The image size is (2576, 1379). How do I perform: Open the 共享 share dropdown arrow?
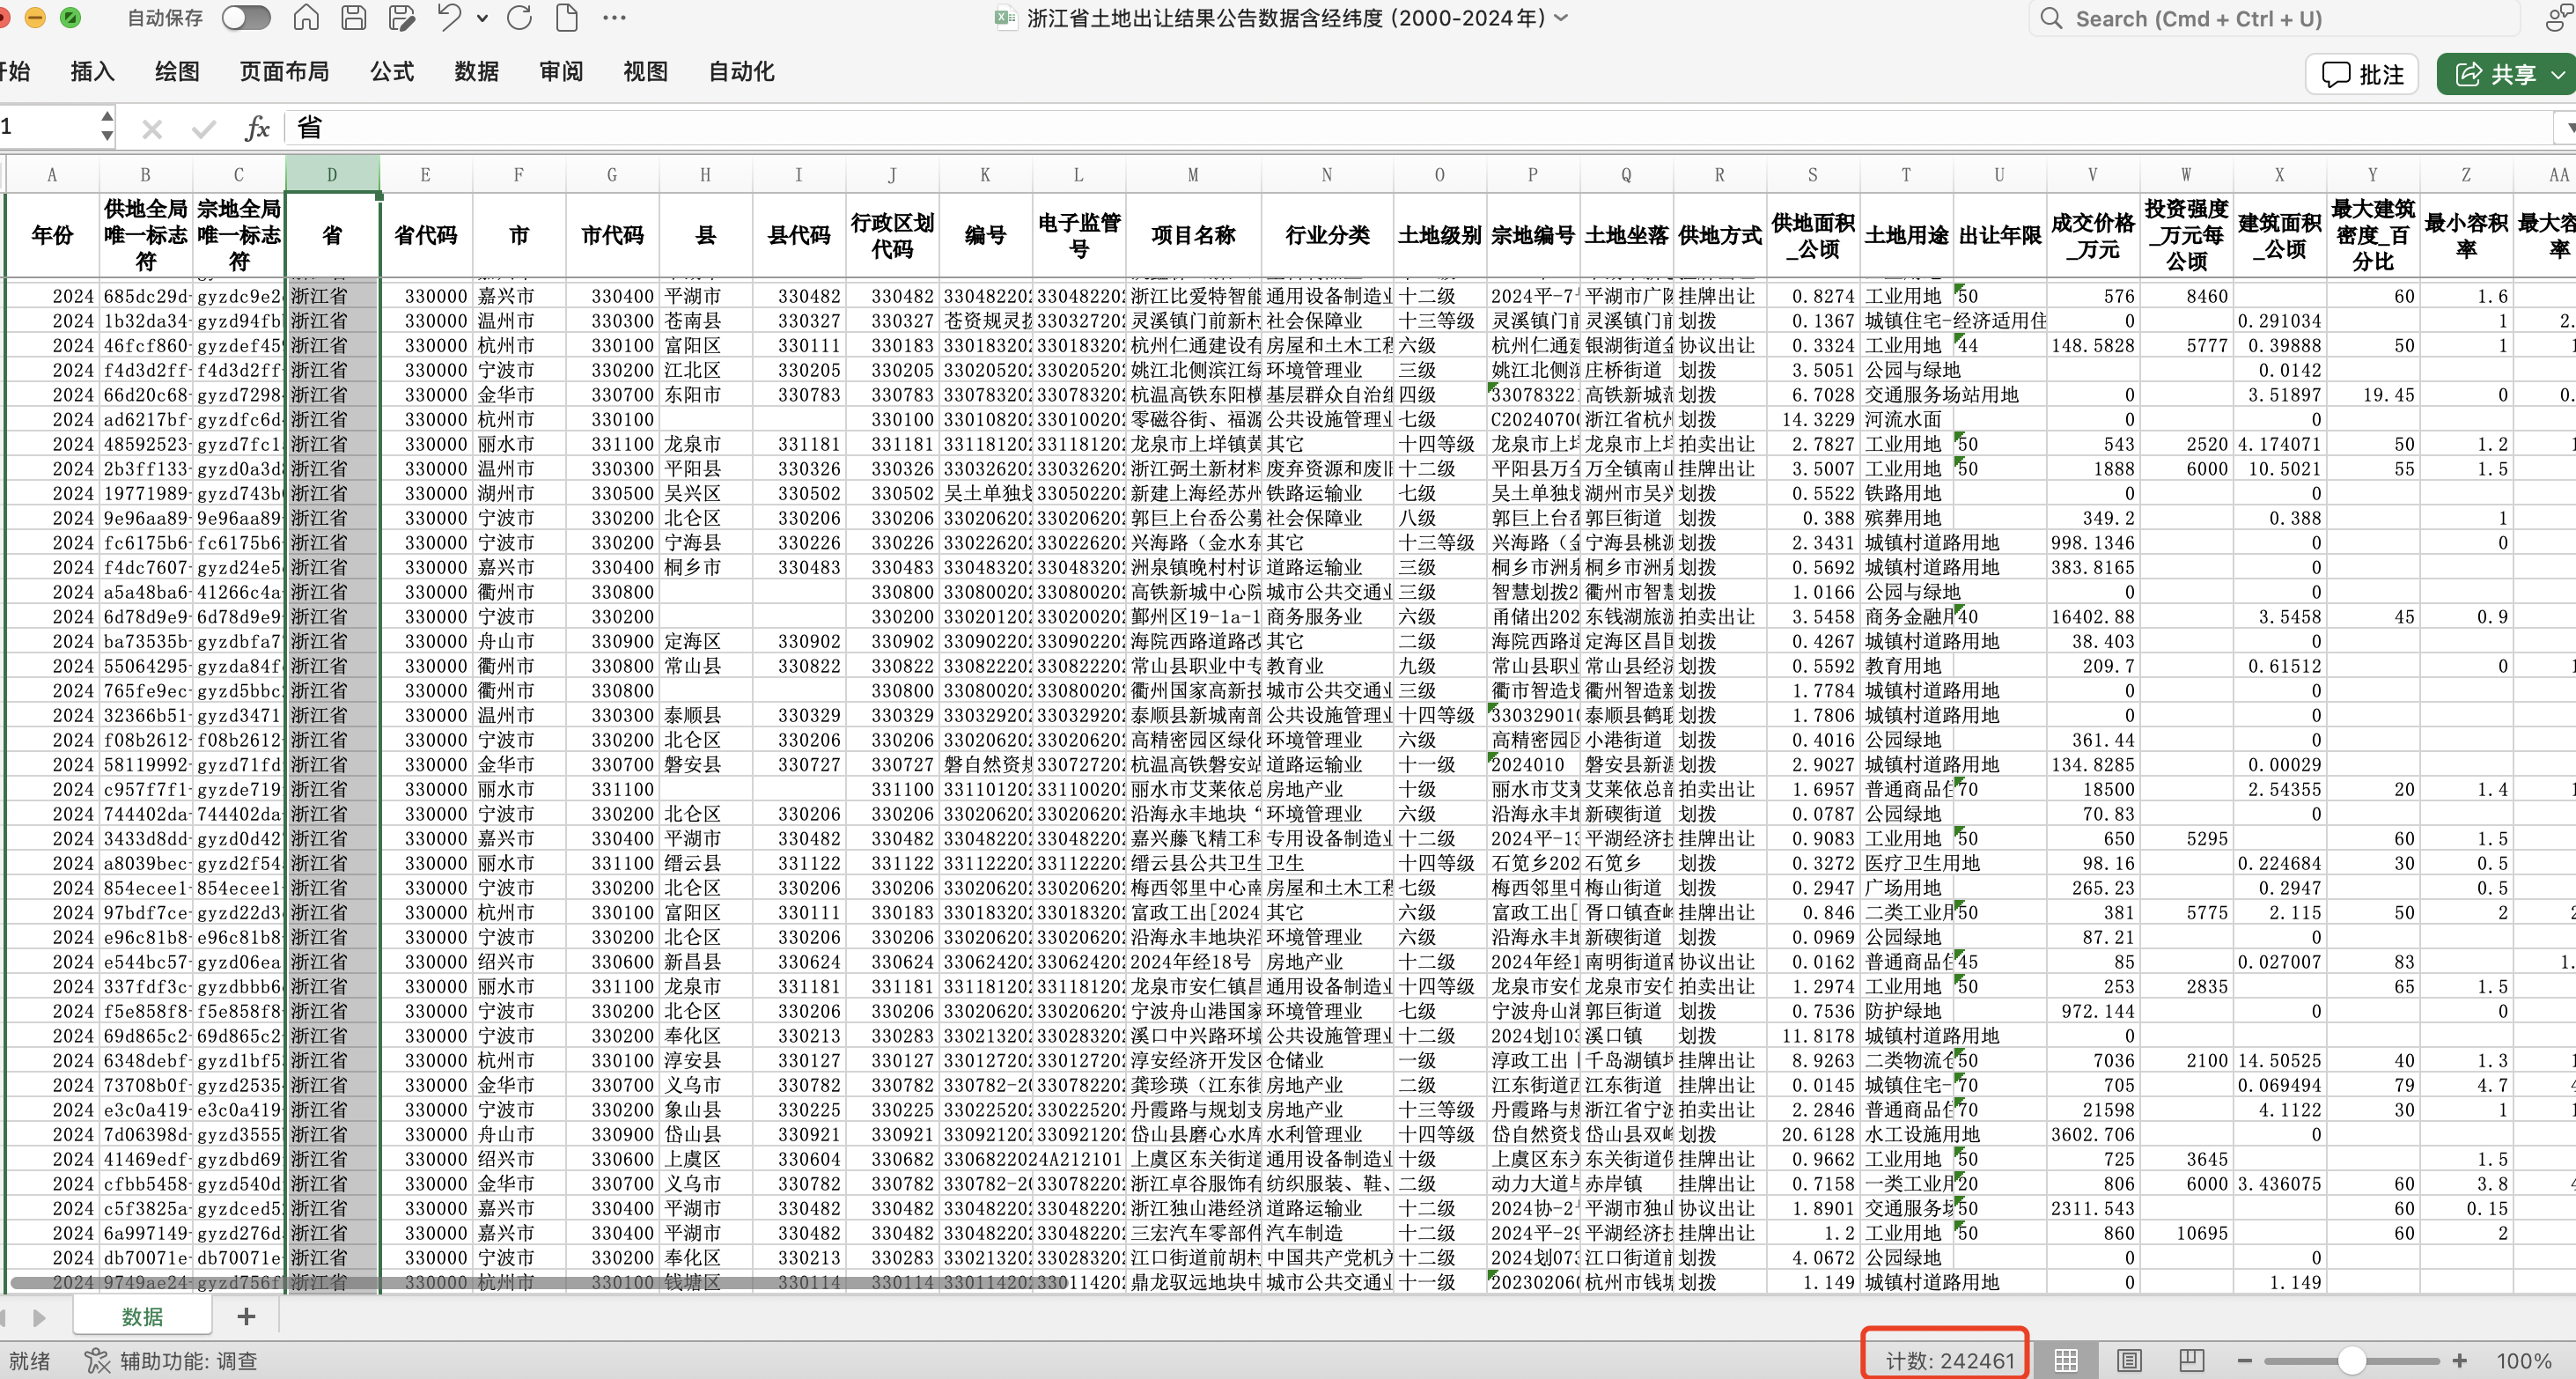(2557, 75)
